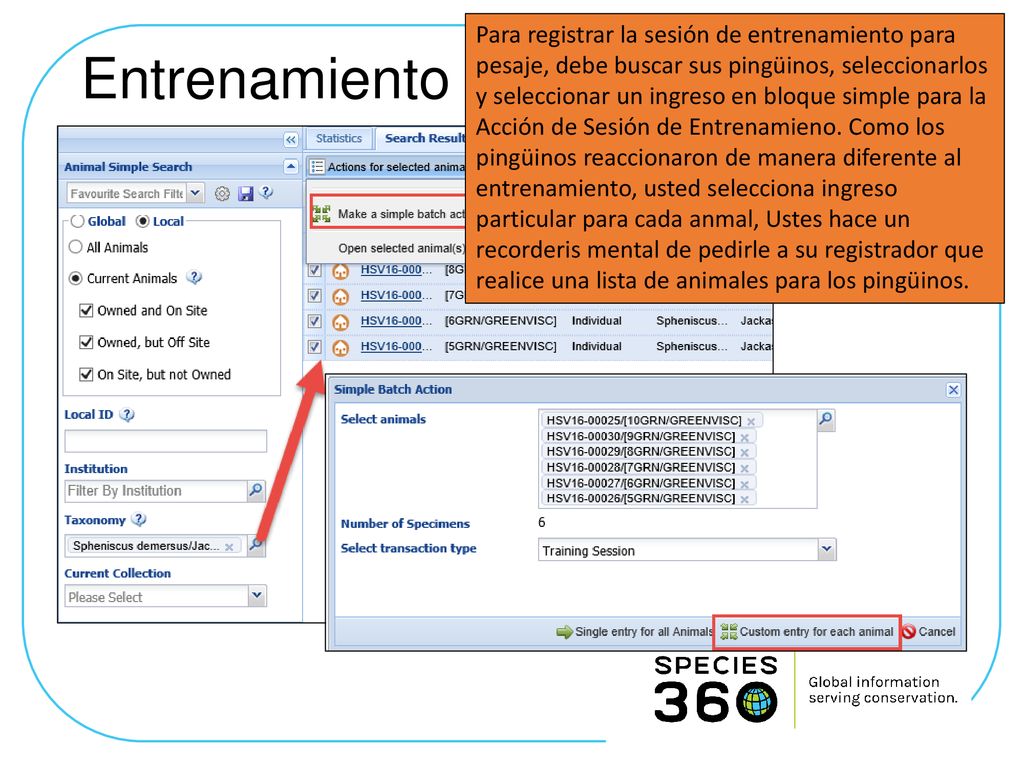This screenshot has width=1024, height=768.
Task: Open animal lookup magnifier in Select animals
Action: point(826,419)
